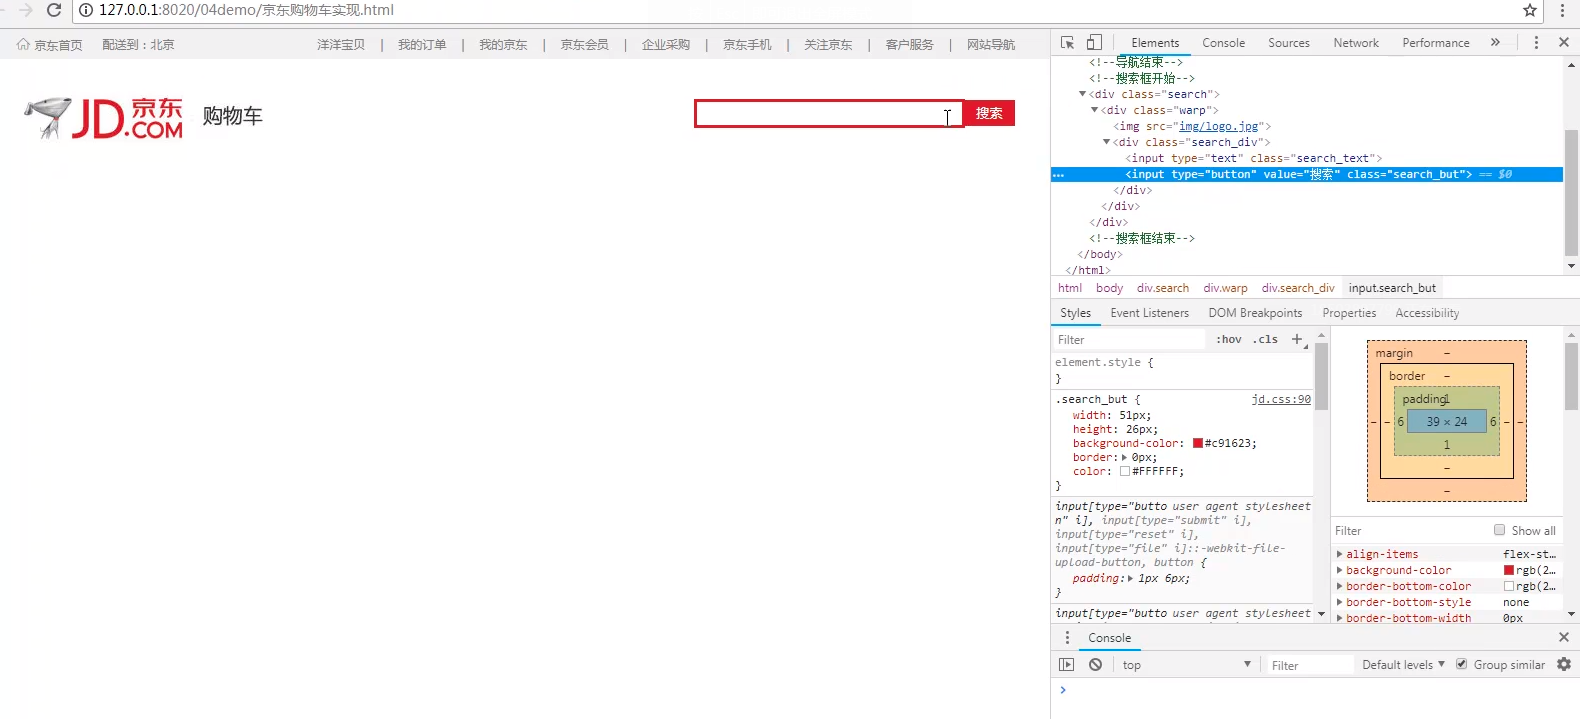Open the 网站导航 navigation link

(990, 44)
